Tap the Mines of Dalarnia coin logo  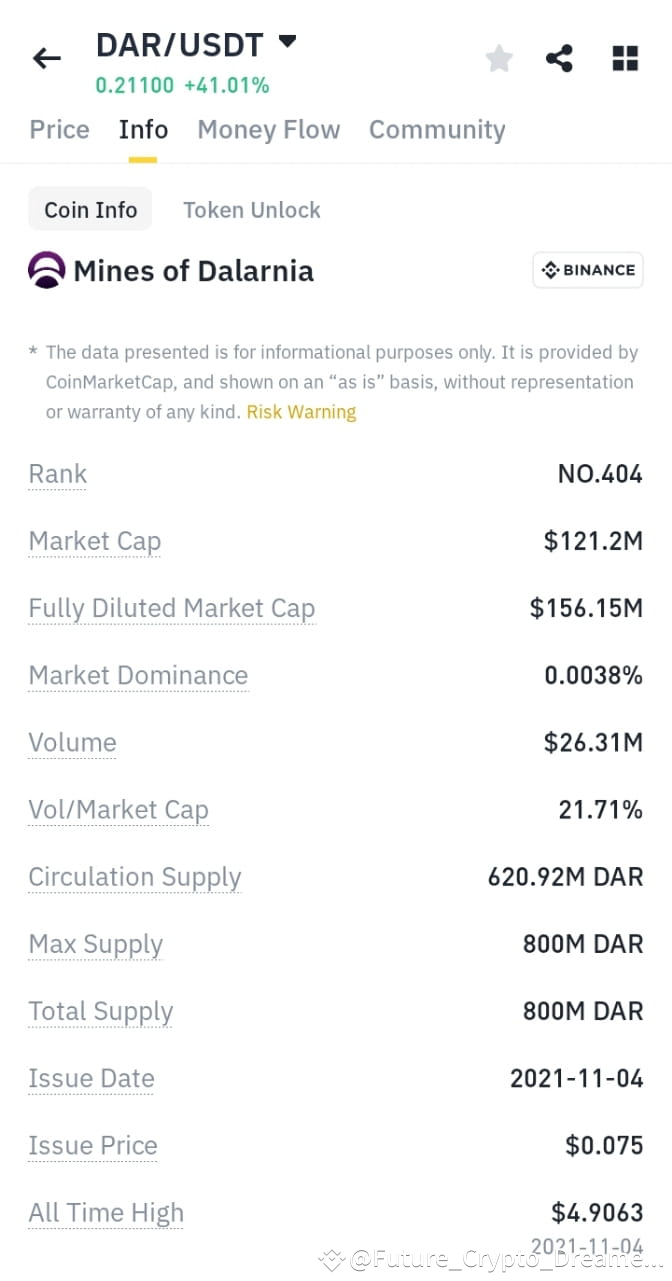45,270
